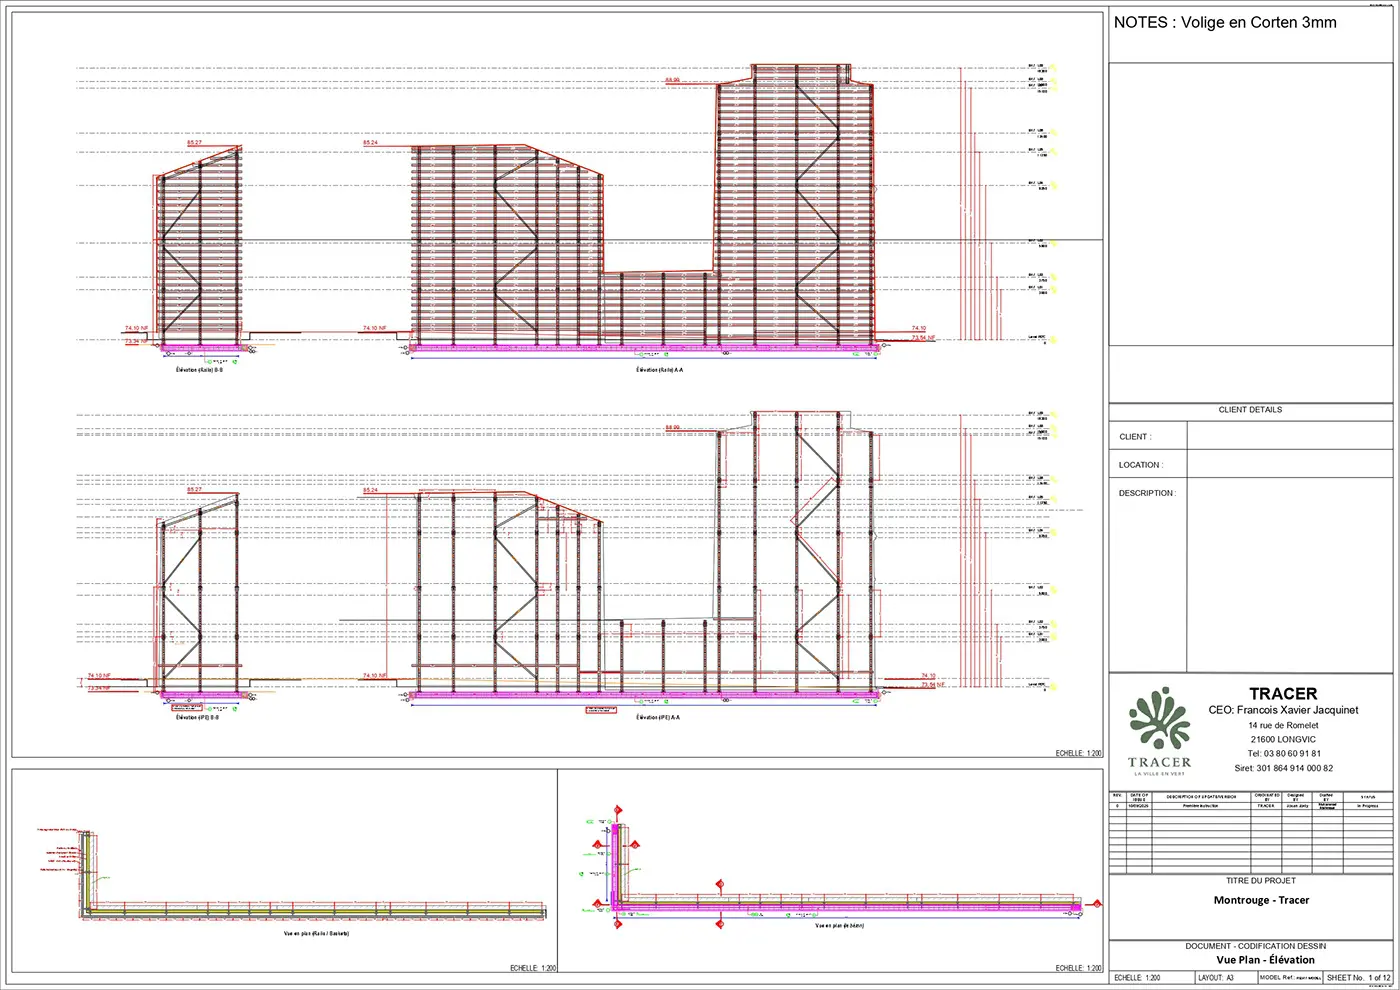Click the 74.10 NF level tag left of upper elevation B-B
1400x990 pixels.
(x=137, y=328)
